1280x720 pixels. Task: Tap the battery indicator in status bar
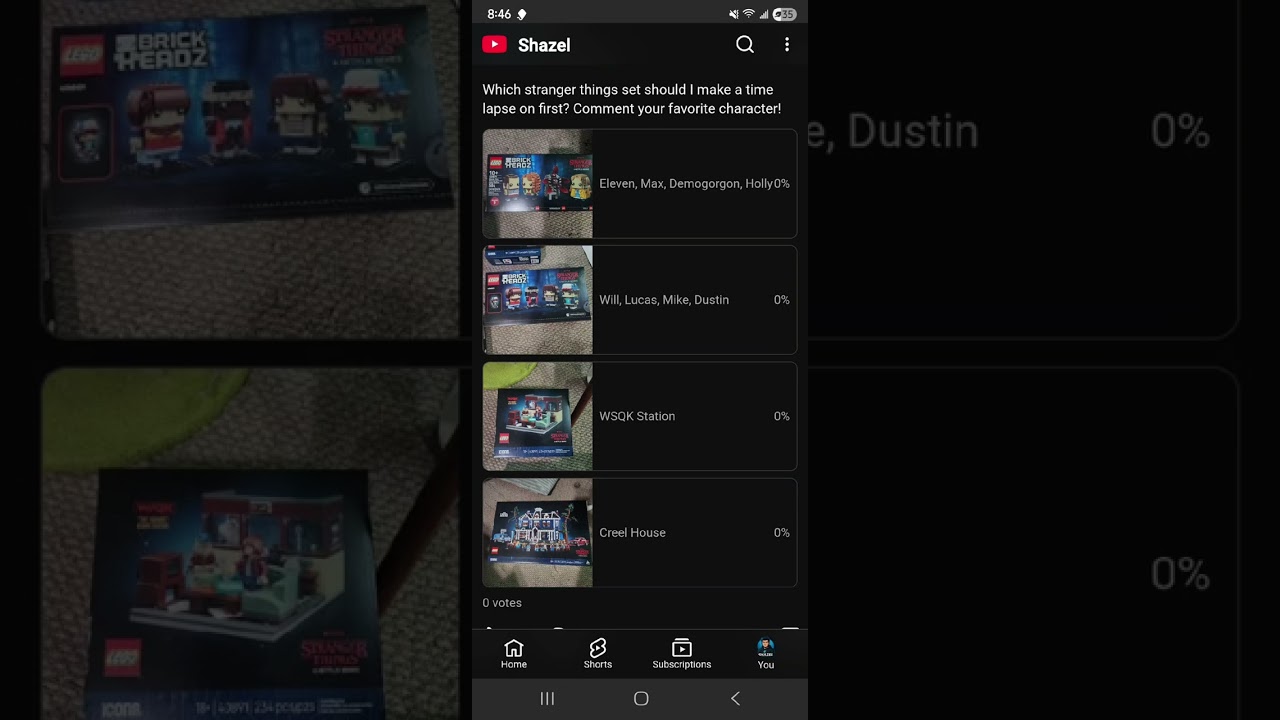pos(786,14)
